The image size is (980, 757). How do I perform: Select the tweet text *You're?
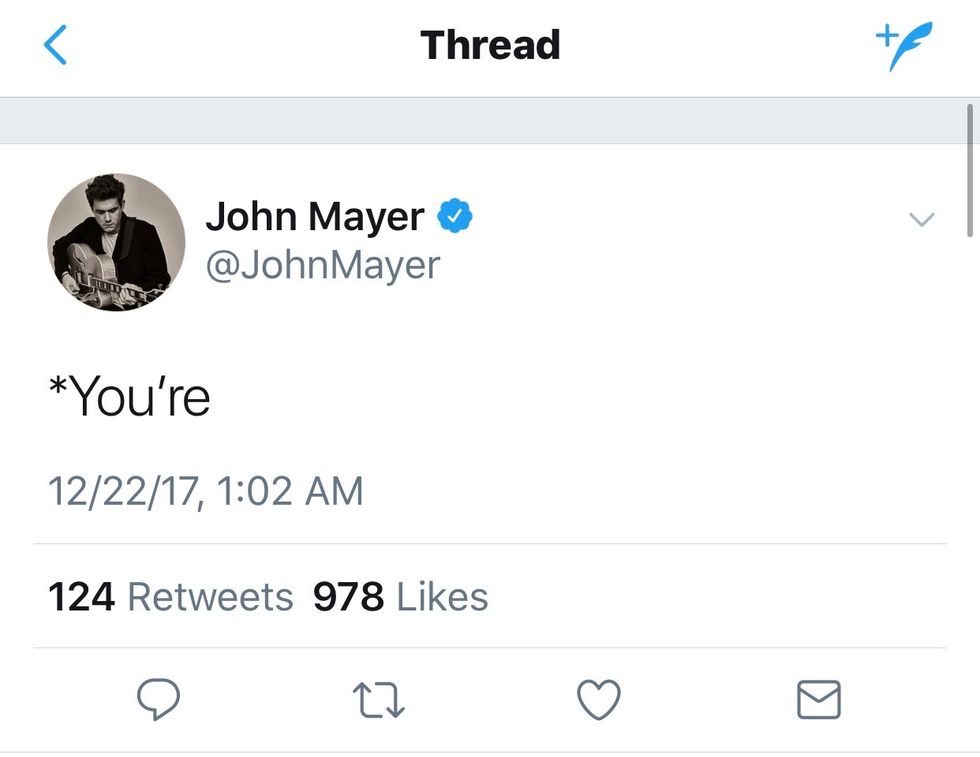coord(130,397)
